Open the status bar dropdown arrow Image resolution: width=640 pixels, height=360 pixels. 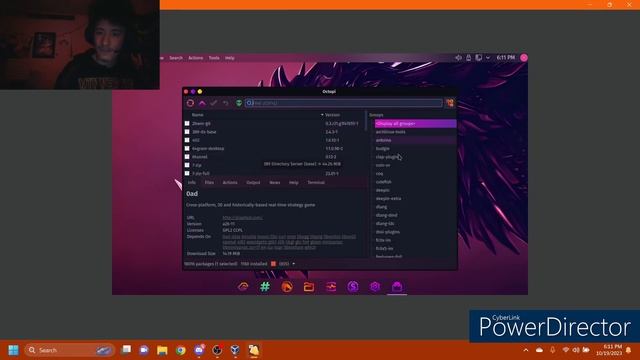293,264
